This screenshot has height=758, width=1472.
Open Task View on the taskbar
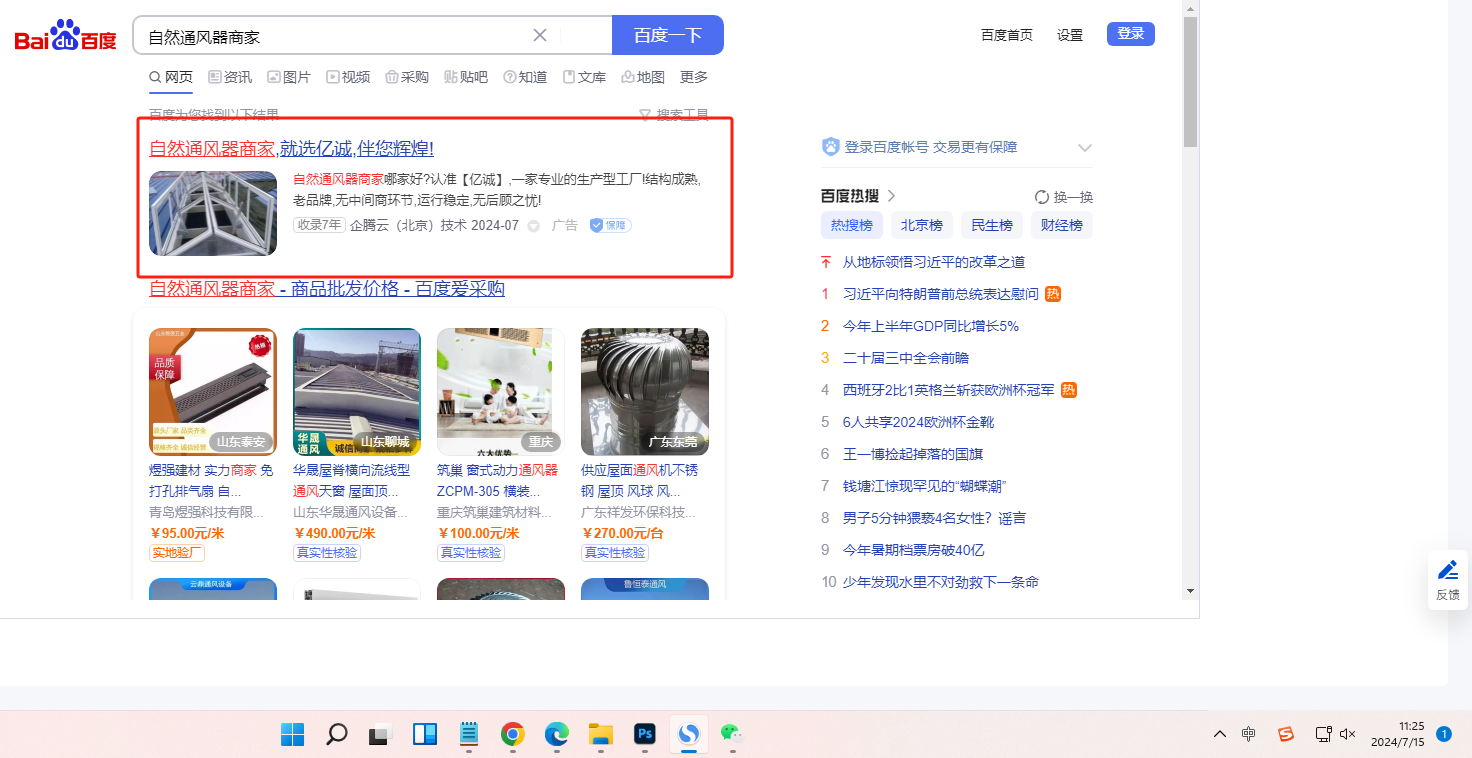click(x=380, y=735)
